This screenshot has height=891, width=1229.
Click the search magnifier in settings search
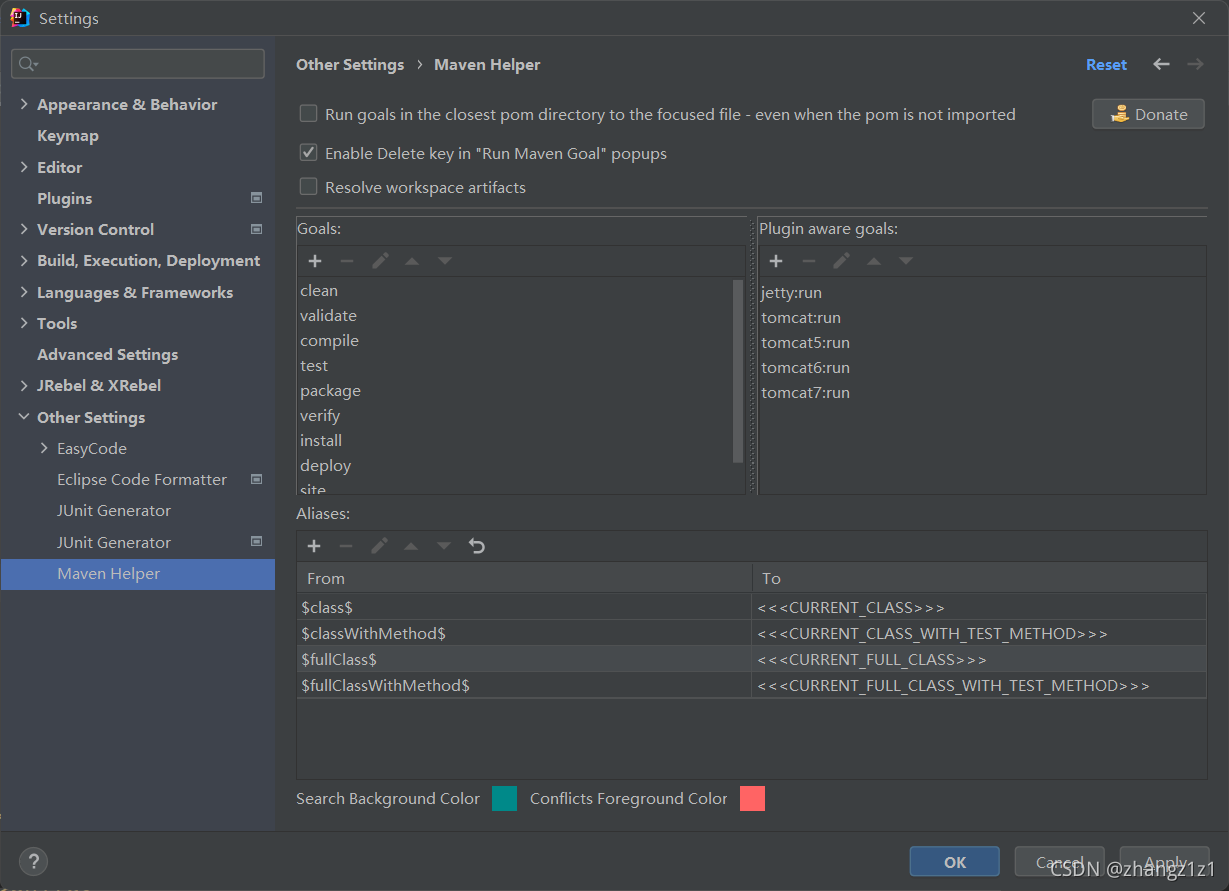pos(27,64)
